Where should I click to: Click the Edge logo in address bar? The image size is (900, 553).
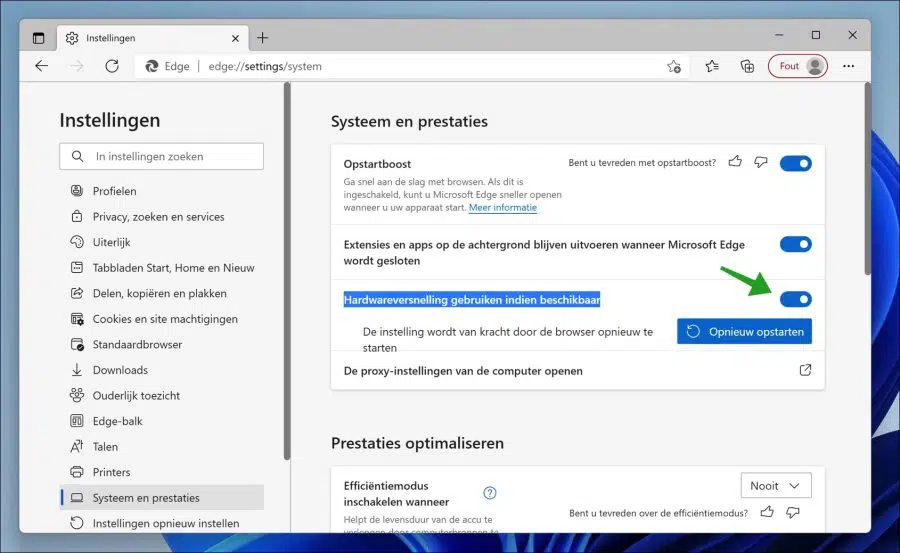[152, 67]
